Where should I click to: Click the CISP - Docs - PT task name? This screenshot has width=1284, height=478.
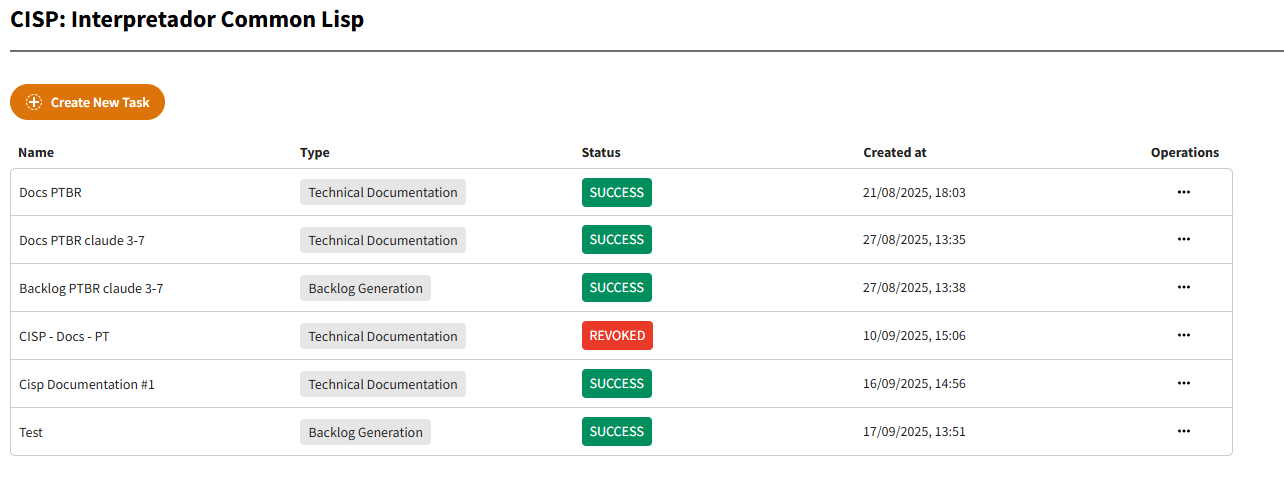(x=64, y=337)
